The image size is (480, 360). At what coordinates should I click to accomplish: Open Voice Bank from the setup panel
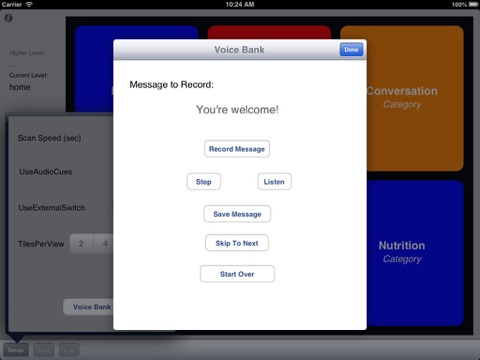(88, 307)
